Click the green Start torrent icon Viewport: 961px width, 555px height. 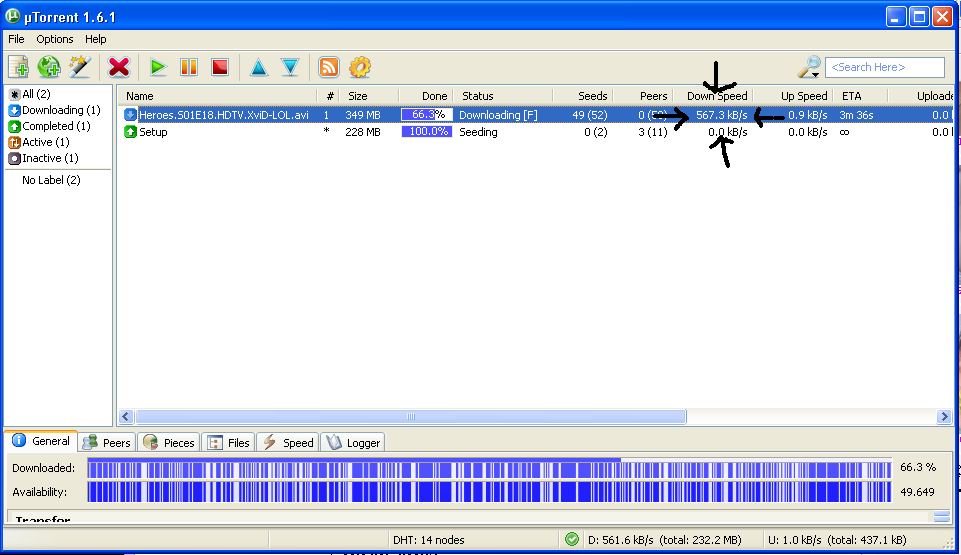[158, 67]
